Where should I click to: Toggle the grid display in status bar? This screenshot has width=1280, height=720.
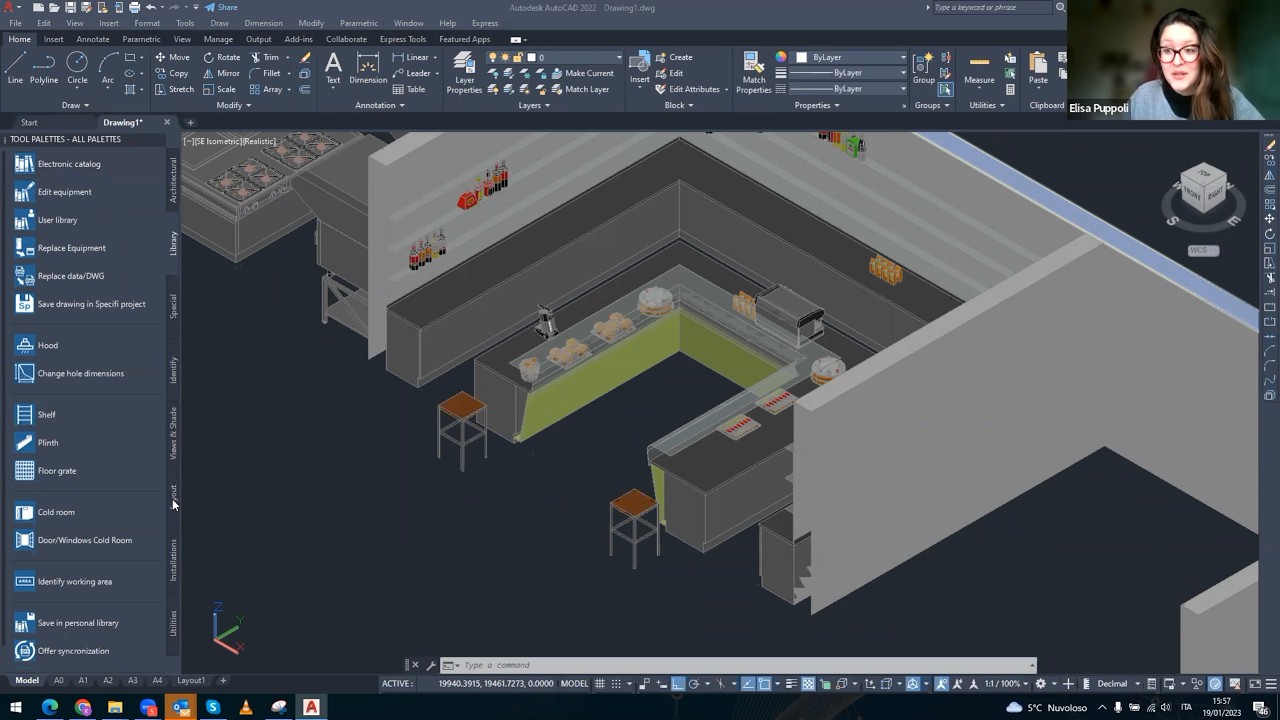(x=600, y=684)
